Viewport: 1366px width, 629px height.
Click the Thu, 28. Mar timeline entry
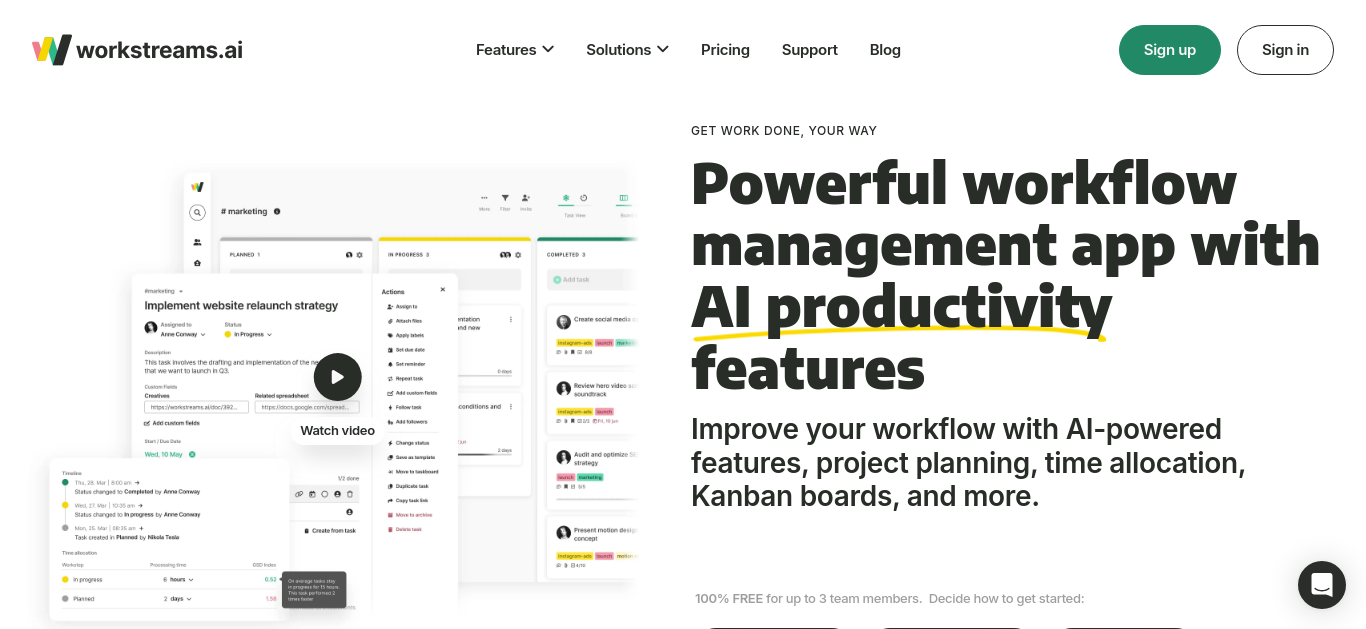[x=132, y=486]
